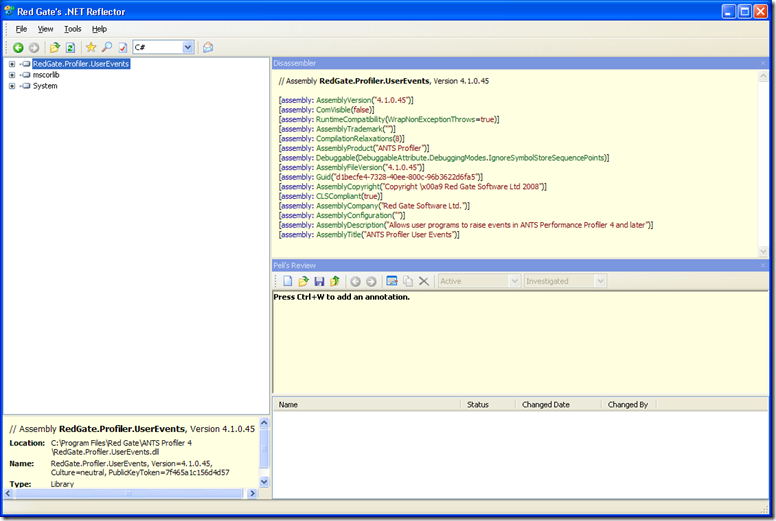Sort annotations by Changed Date column

(x=546, y=405)
